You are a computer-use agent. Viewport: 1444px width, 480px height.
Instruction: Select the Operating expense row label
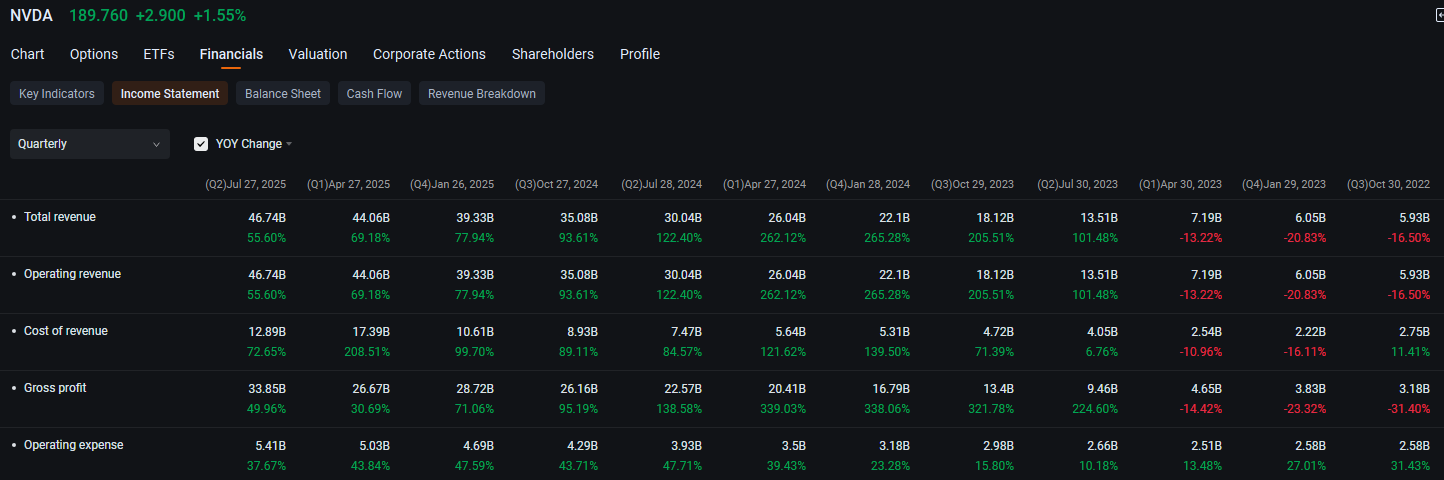click(x=74, y=445)
